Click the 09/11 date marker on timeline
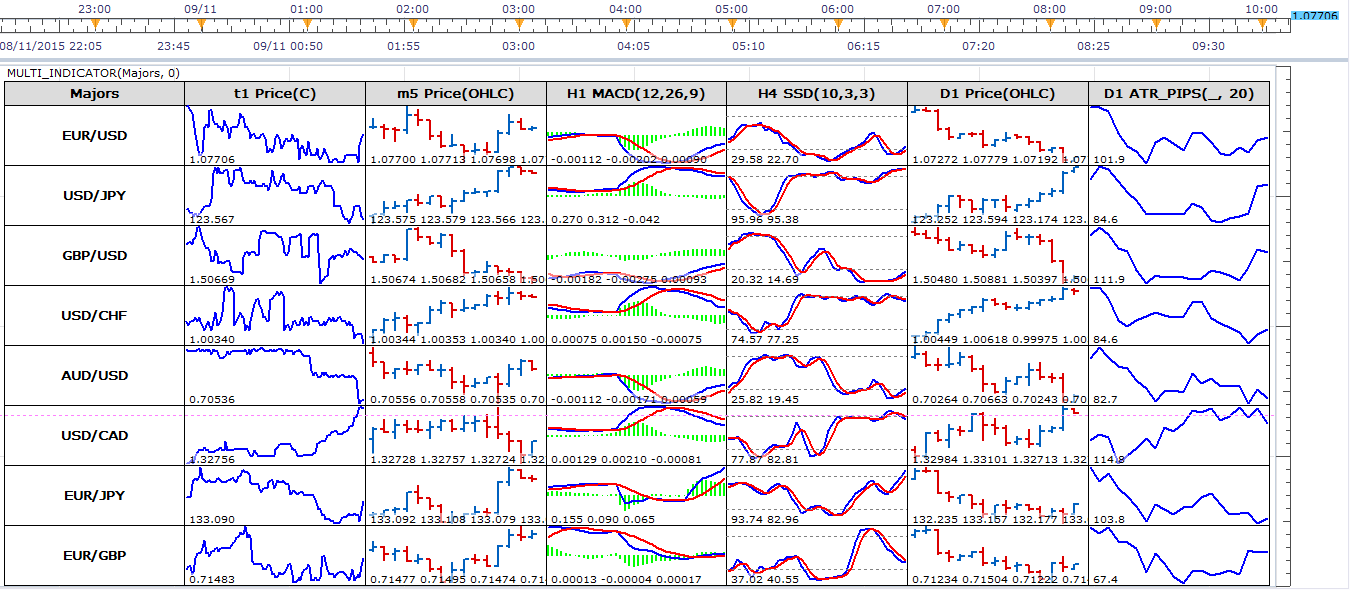The image size is (1350, 590). pyautogui.click(x=199, y=8)
